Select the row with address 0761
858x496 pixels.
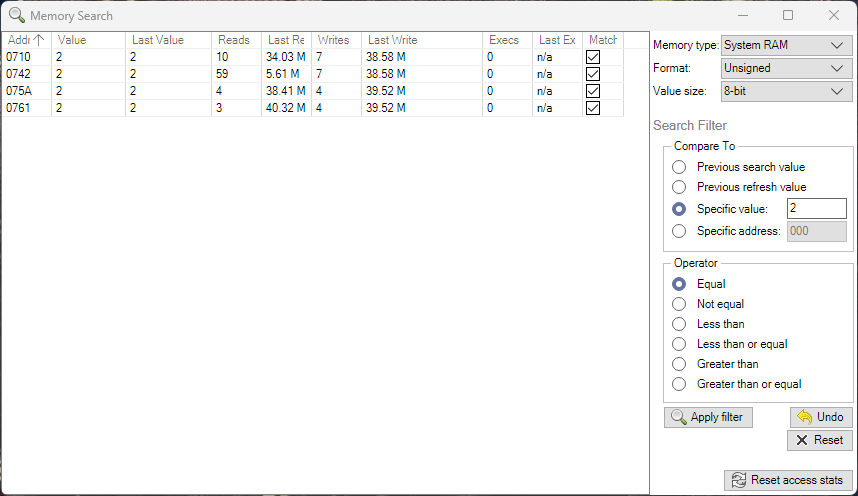click(x=312, y=108)
